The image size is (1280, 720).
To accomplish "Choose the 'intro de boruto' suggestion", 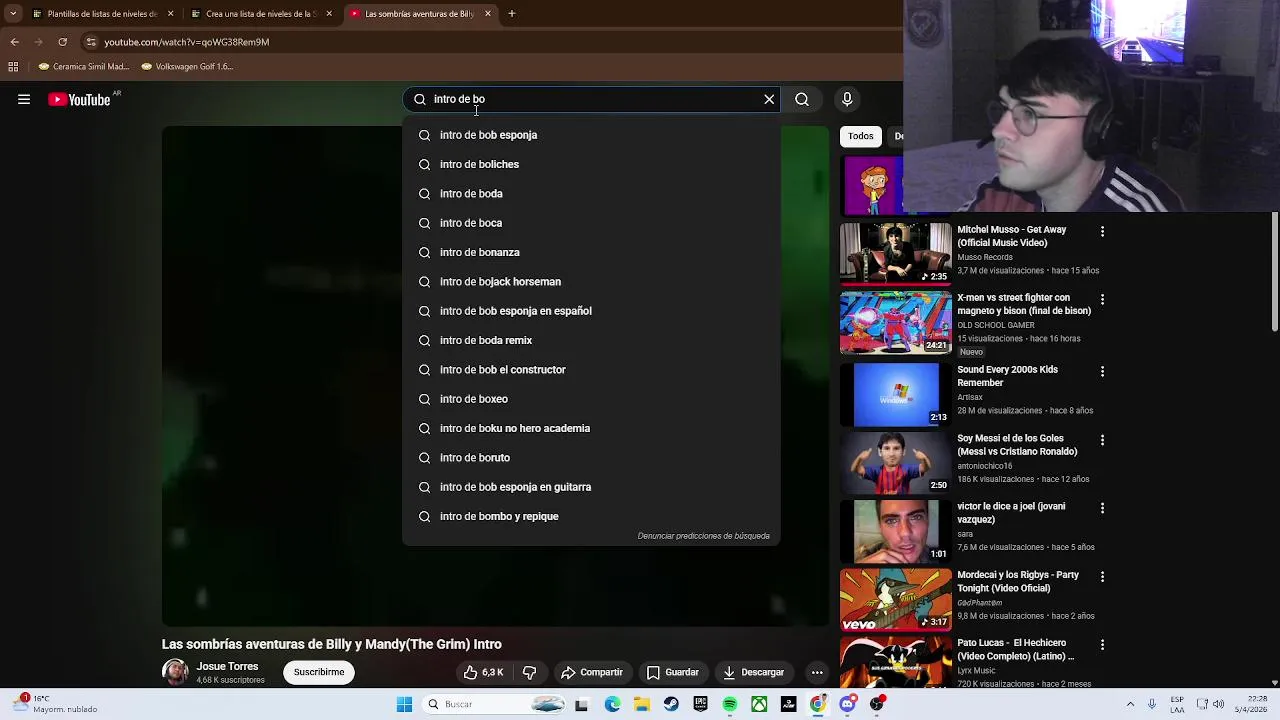I will point(591,457).
